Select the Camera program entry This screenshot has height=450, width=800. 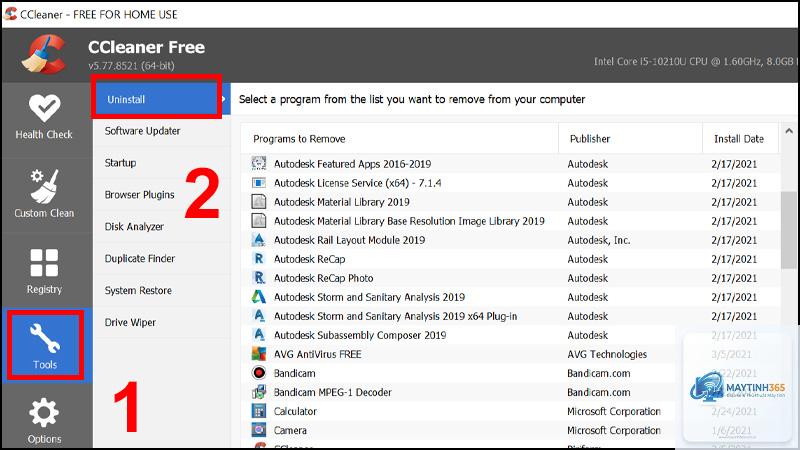(x=510, y=431)
